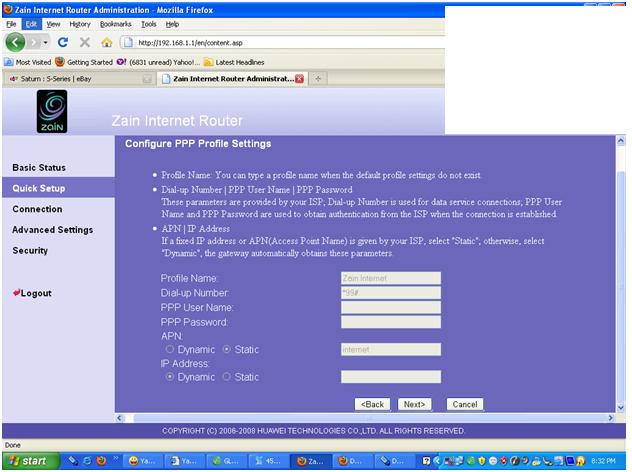The image size is (632, 472).
Task: Click the Reload page icon
Action: coord(63,43)
